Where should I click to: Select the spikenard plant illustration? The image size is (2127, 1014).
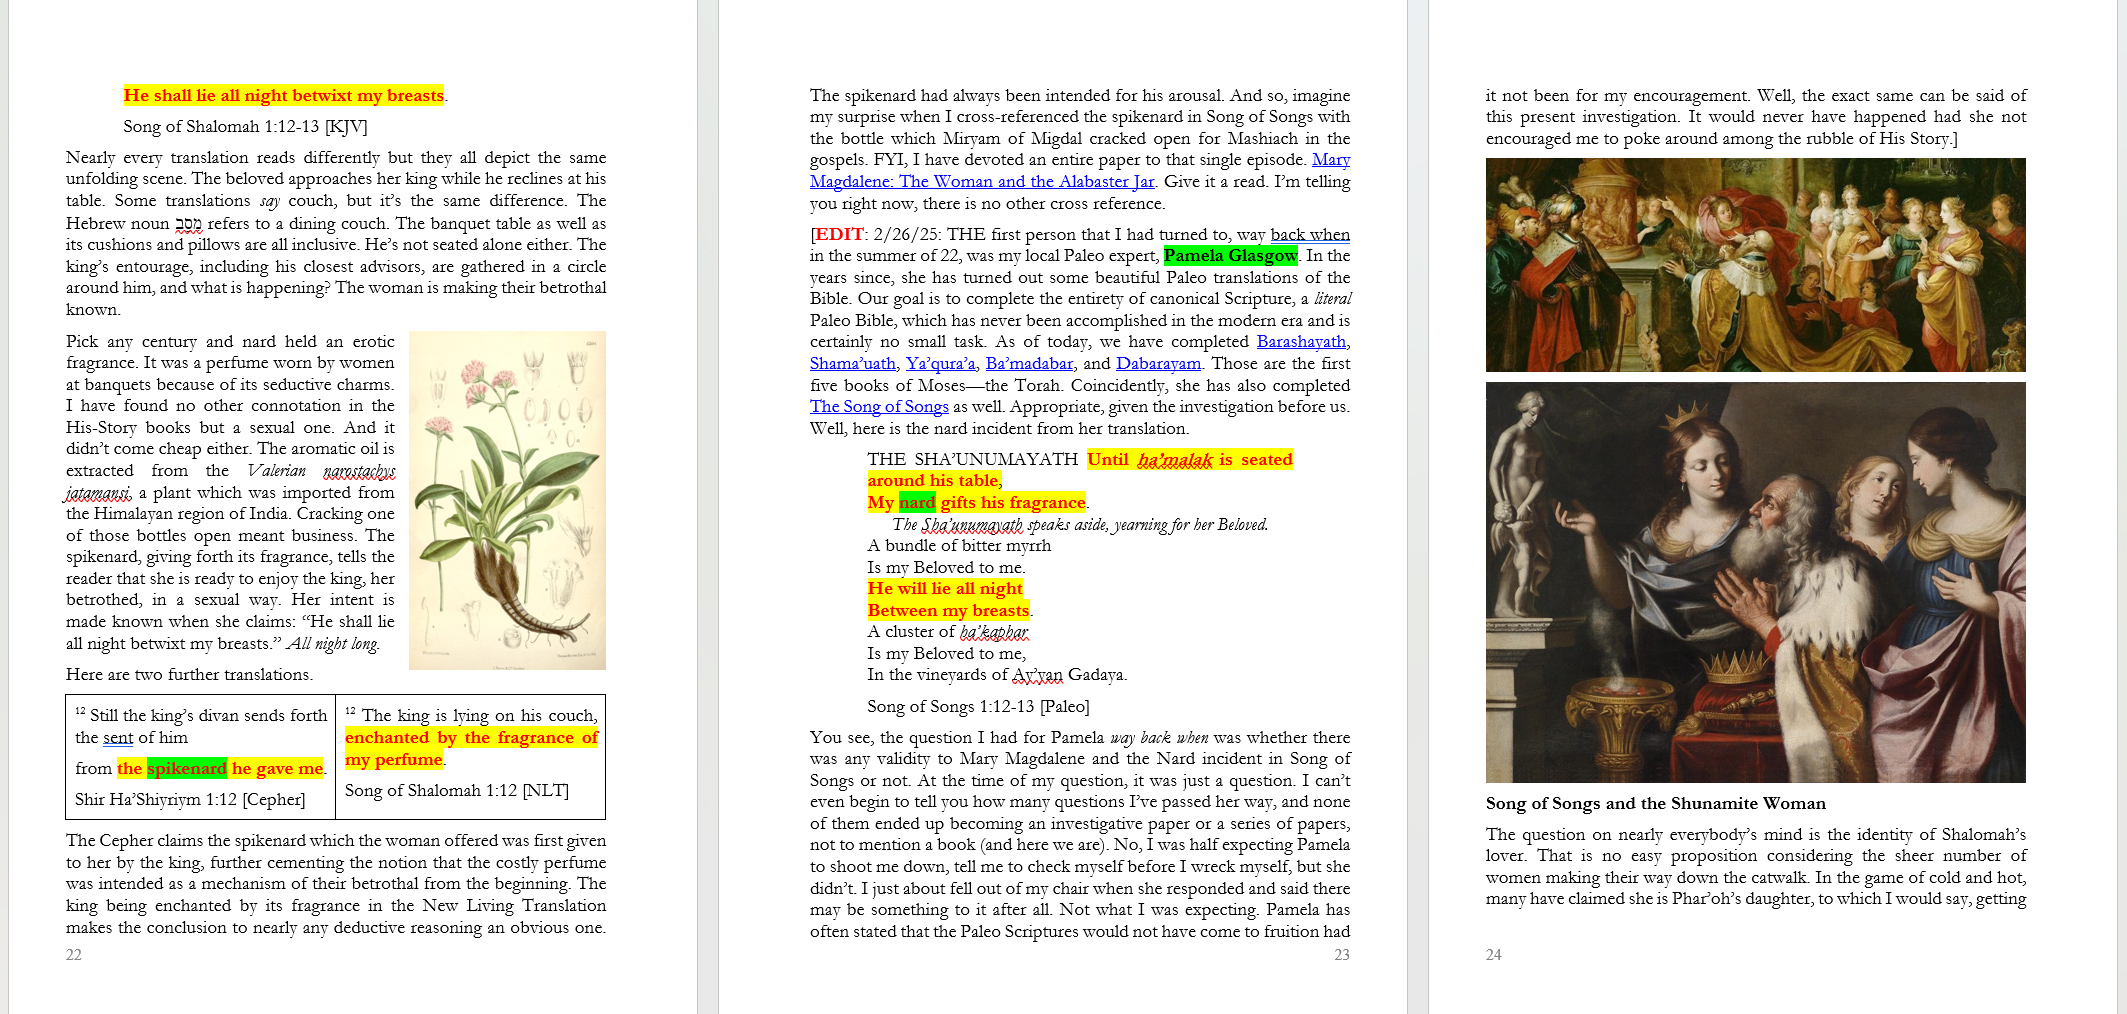coord(507,500)
